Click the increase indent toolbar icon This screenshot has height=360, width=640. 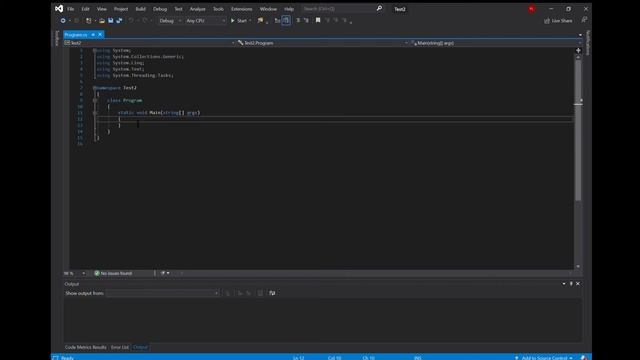(306, 20)
